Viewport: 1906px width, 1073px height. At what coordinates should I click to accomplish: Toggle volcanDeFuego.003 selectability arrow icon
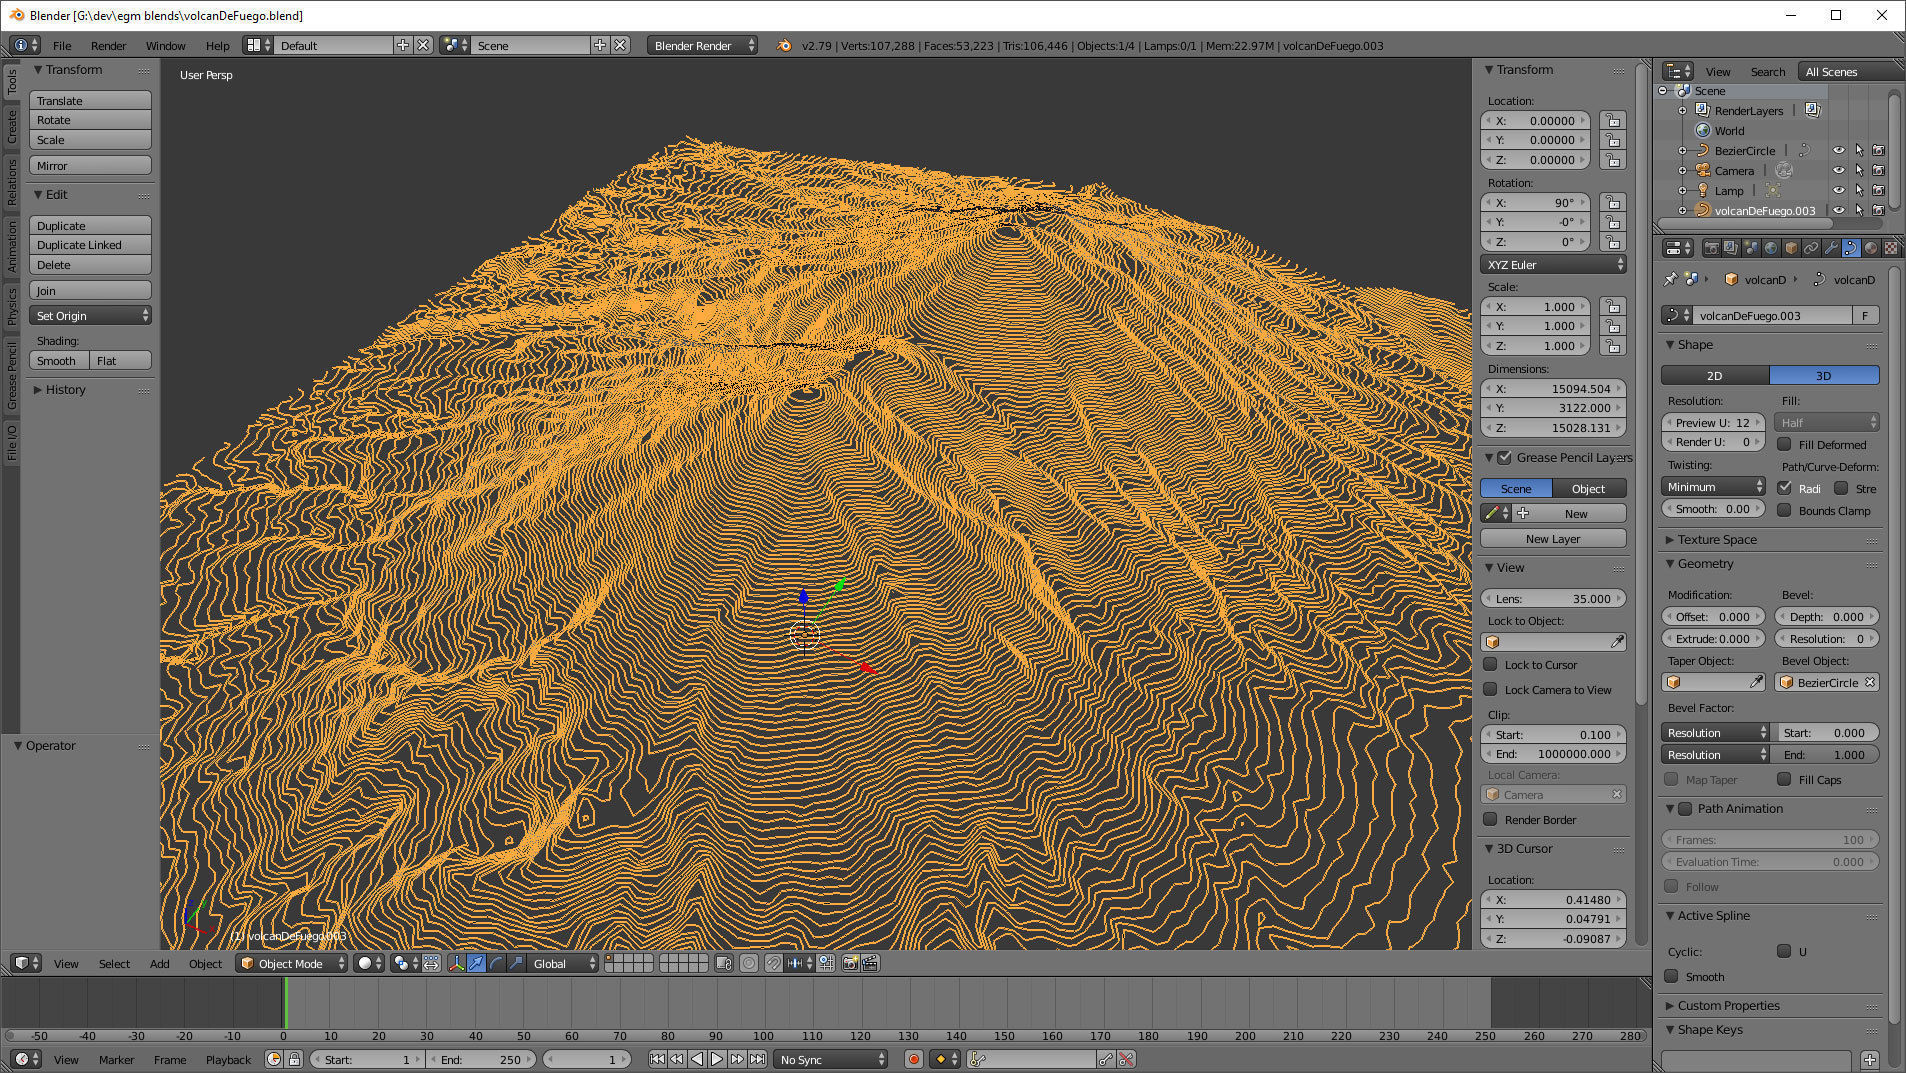pos(1859,210)
